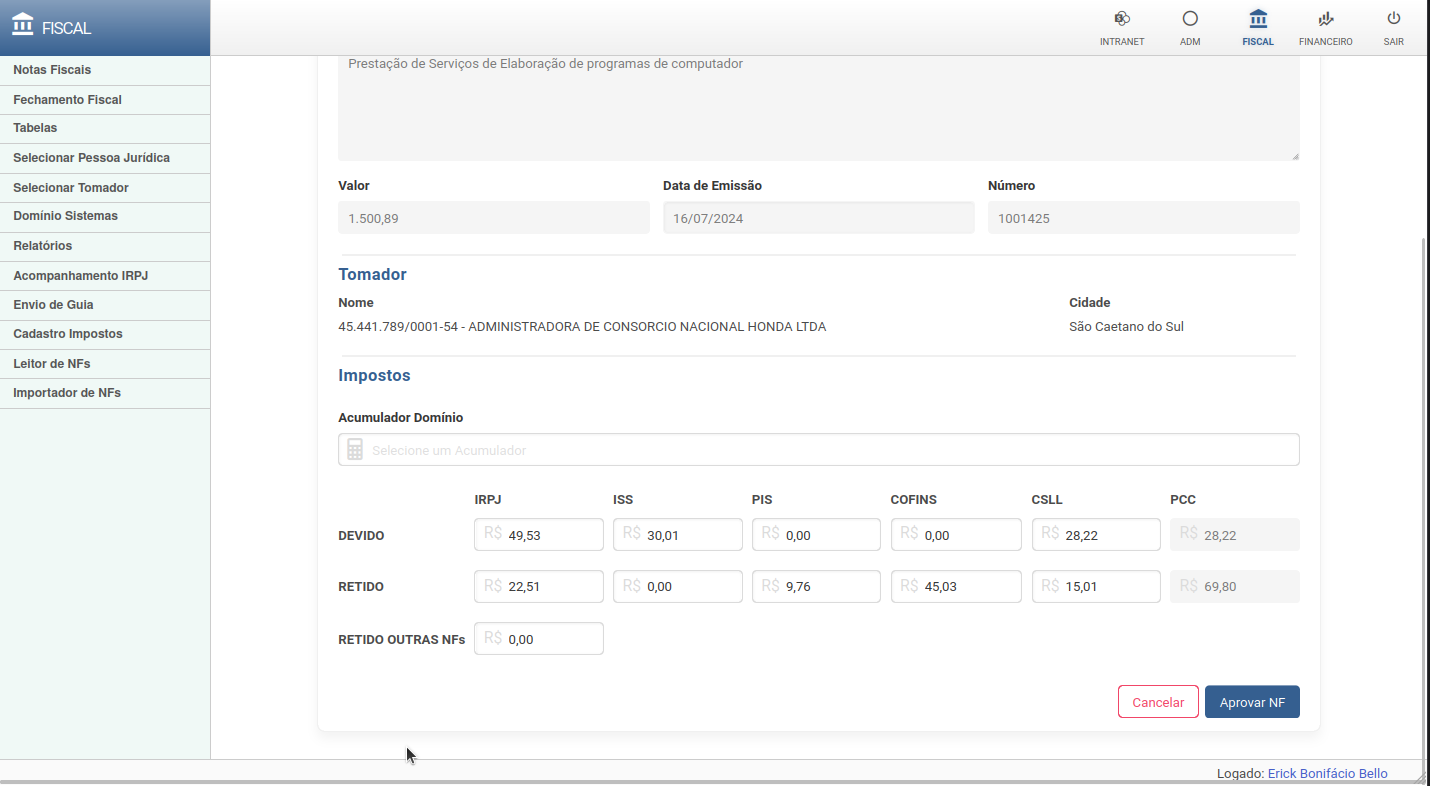Image resolution: width=1430 pixels, height=786 pixels.
Task: Click the Data de Emissão field
Action: (x=819, y=218)
